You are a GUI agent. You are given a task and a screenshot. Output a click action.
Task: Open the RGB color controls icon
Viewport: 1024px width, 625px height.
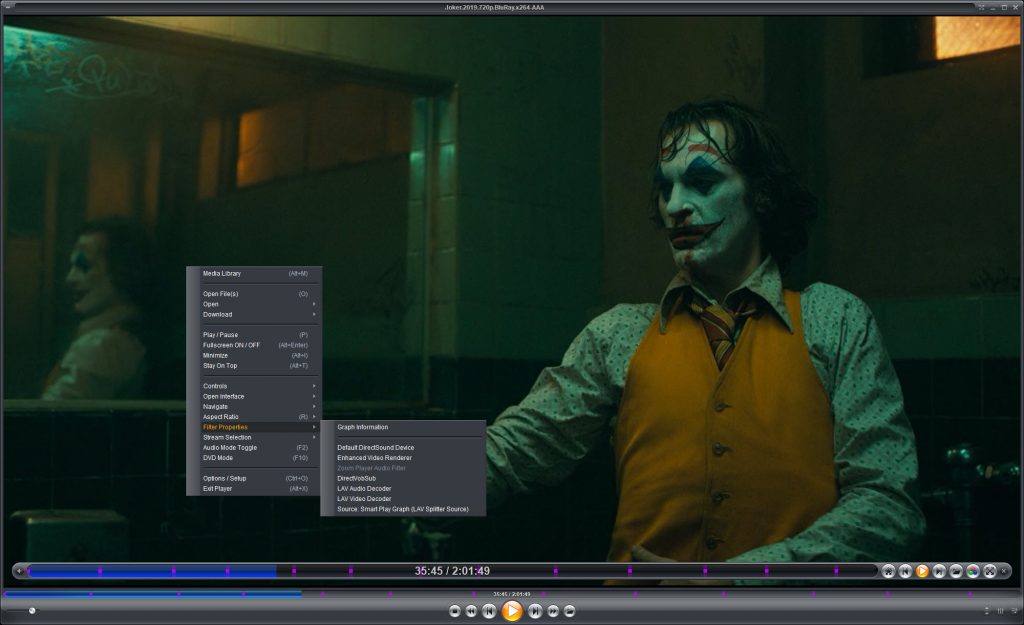click(973, 571)
